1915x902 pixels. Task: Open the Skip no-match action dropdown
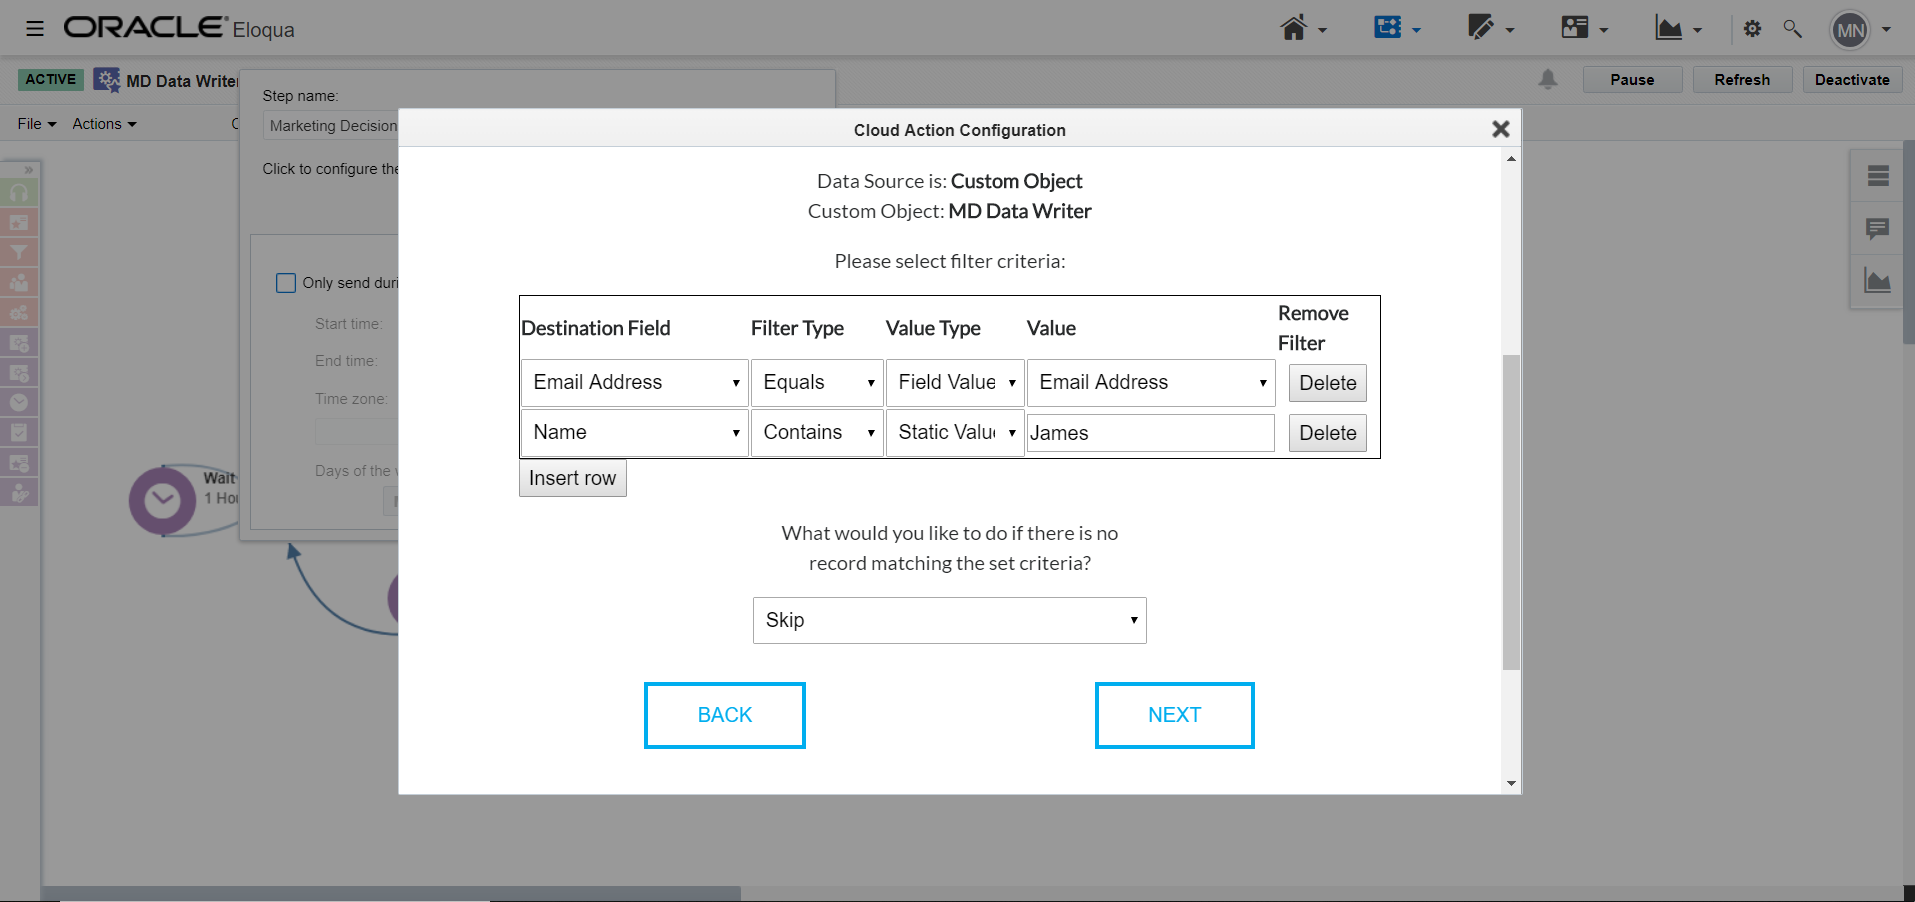coord(949,620)
